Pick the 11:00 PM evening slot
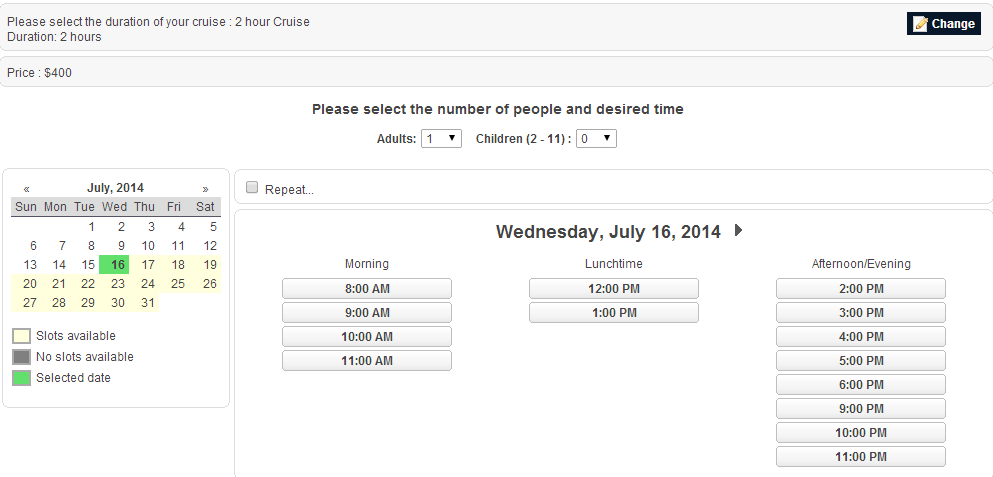Screen dimensions: 993x477 tap(861, 457)
